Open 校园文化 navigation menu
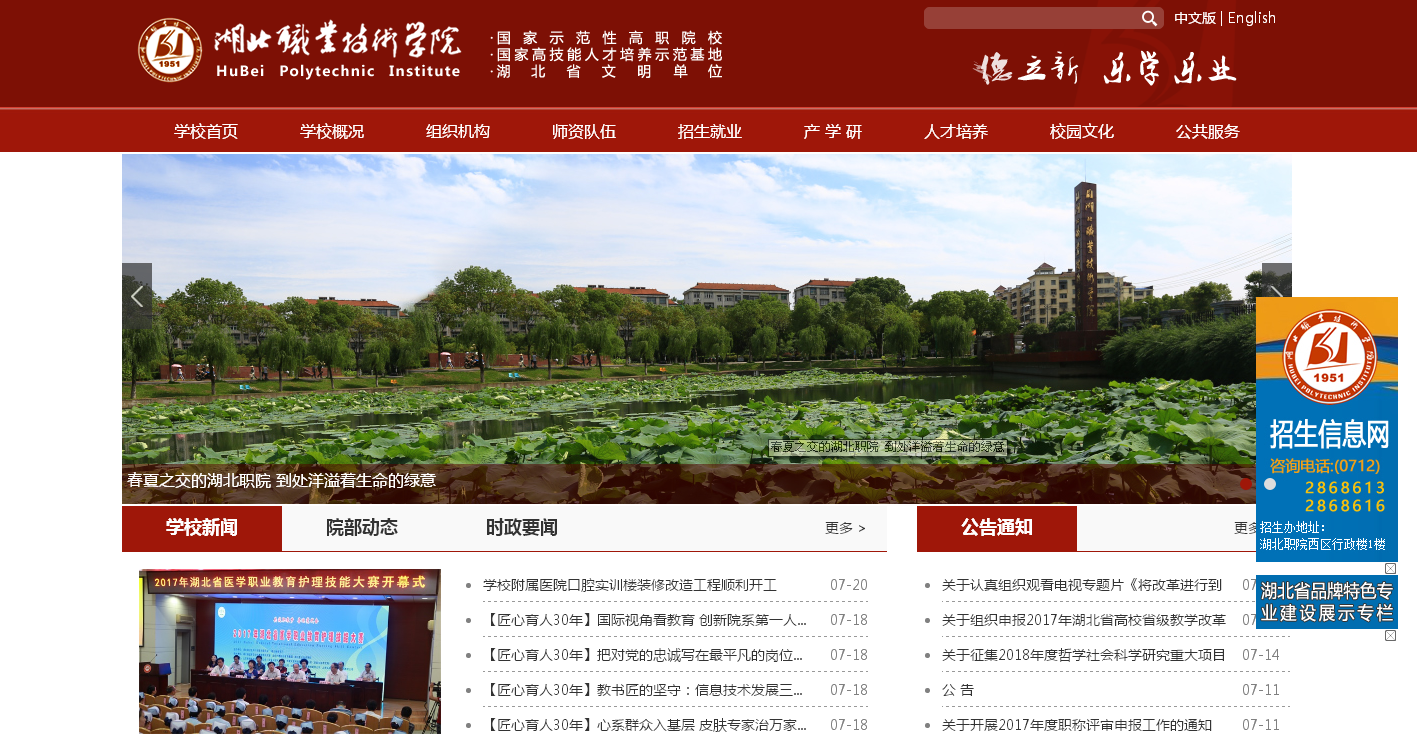This screenshot has width=1417, height=740. point(1082,131)
